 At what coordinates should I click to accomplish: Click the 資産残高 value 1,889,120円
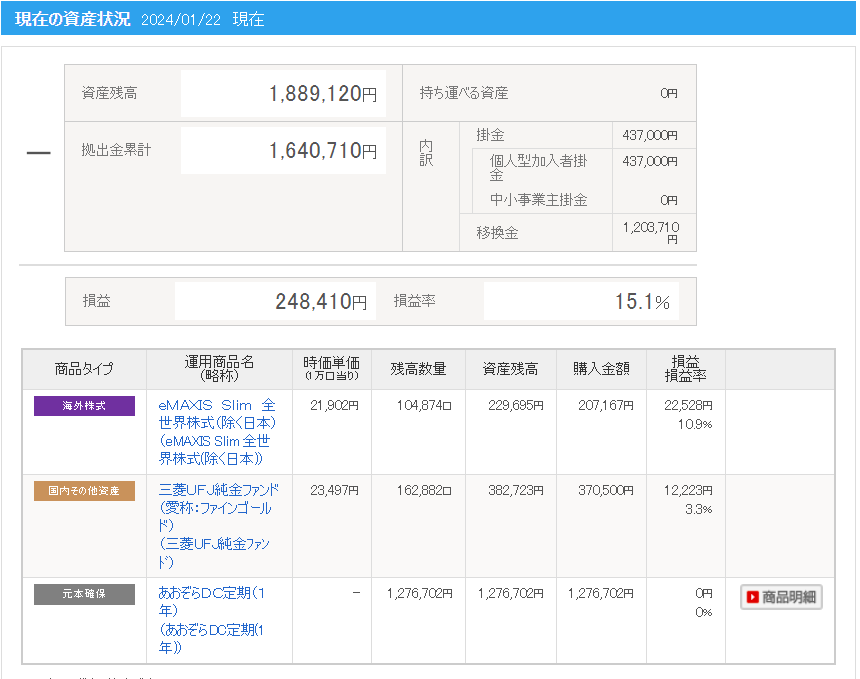click(x=322, y=94)
